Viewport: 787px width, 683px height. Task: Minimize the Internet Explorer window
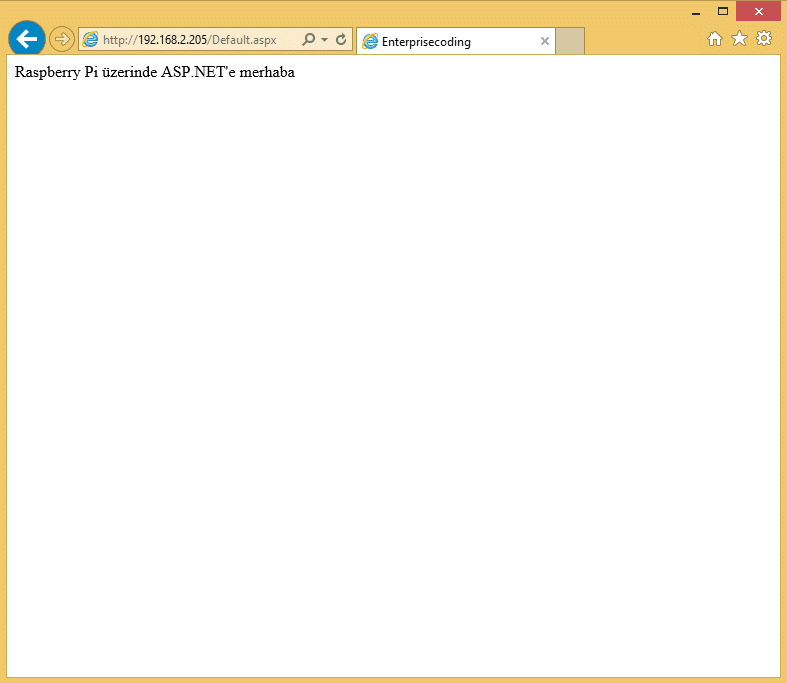tap(696, 12)
